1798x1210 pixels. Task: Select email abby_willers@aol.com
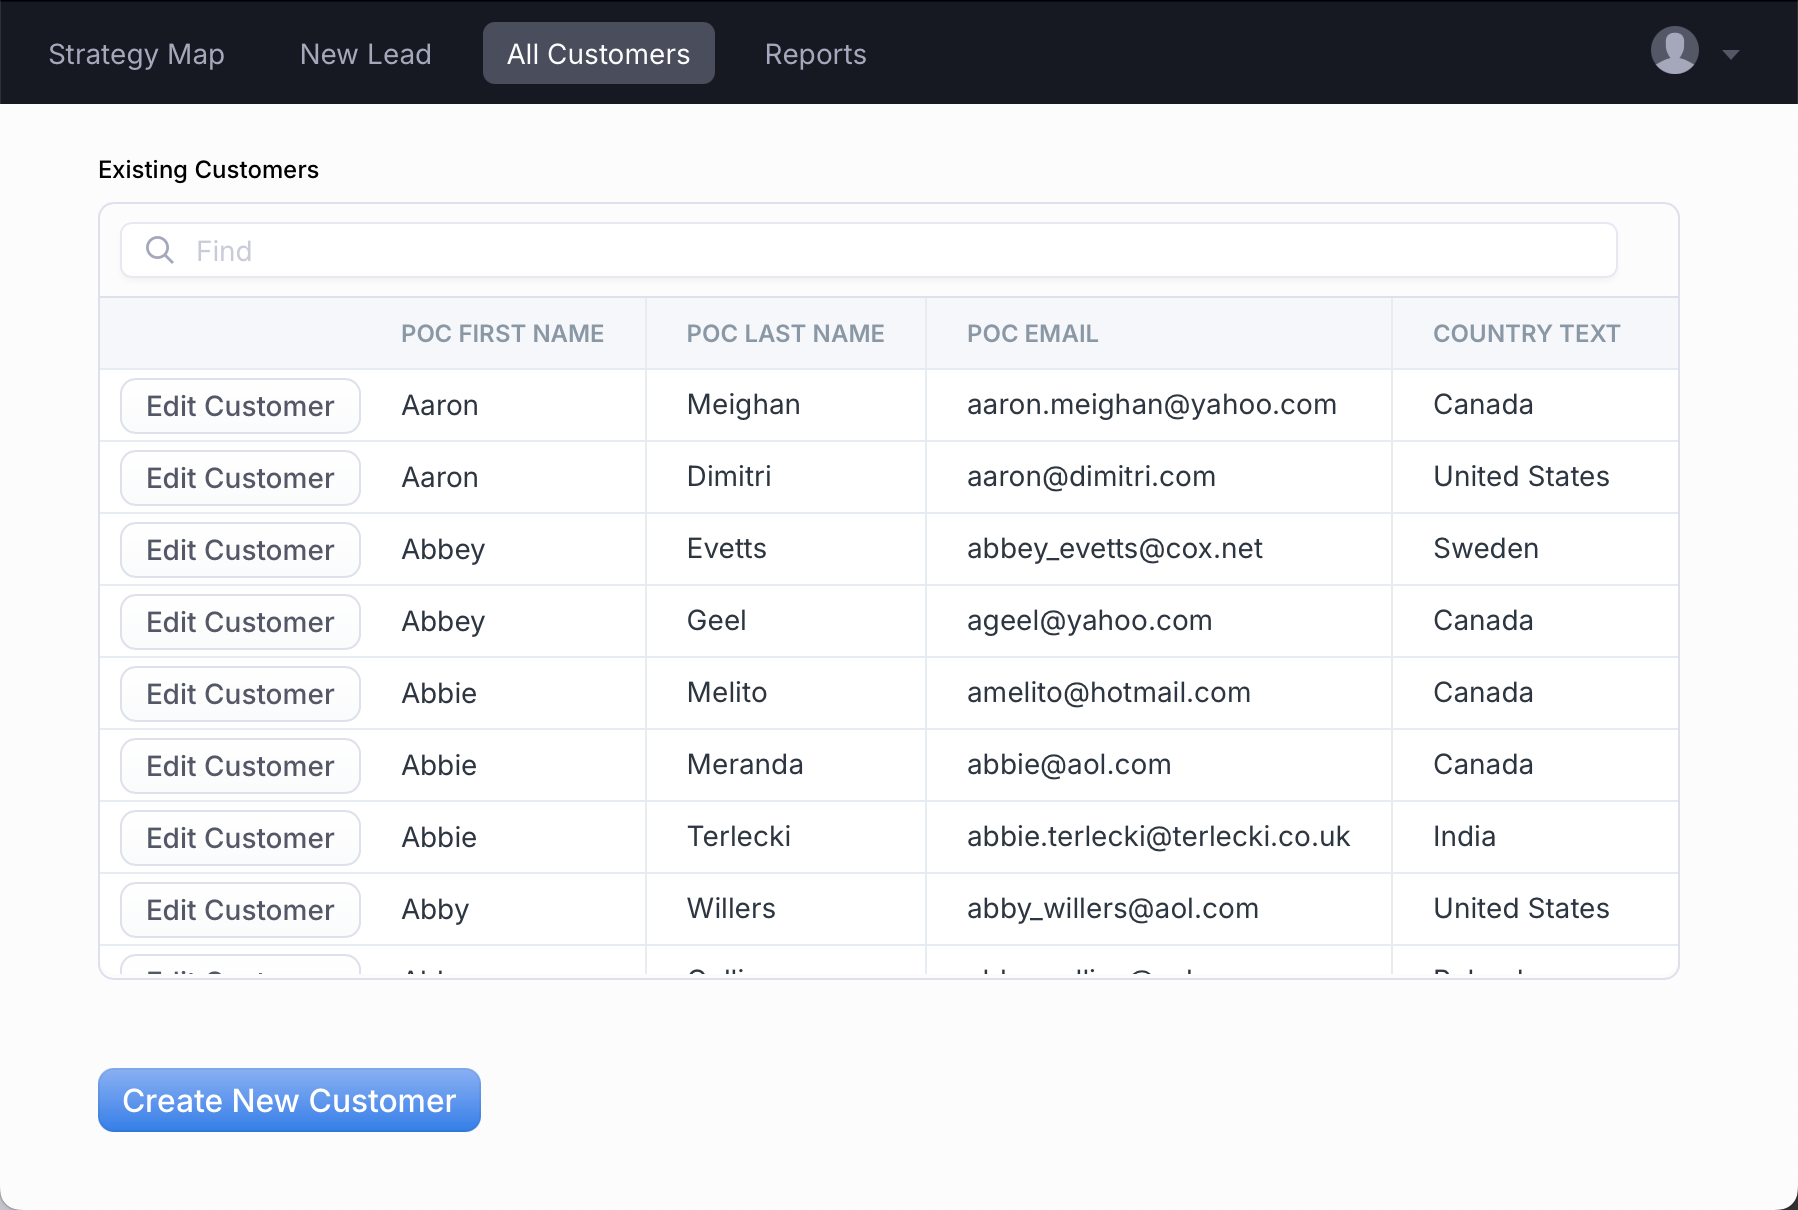click(x=1112, y=909)
